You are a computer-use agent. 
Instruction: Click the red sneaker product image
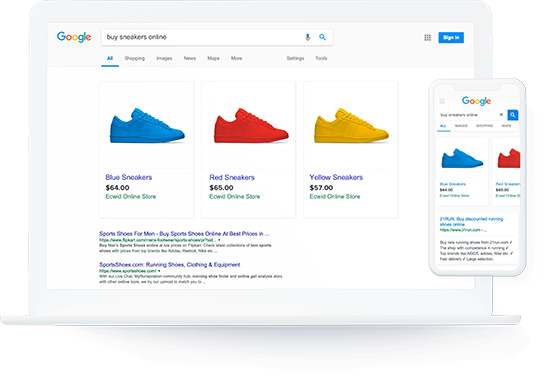(x=251, y=125)
